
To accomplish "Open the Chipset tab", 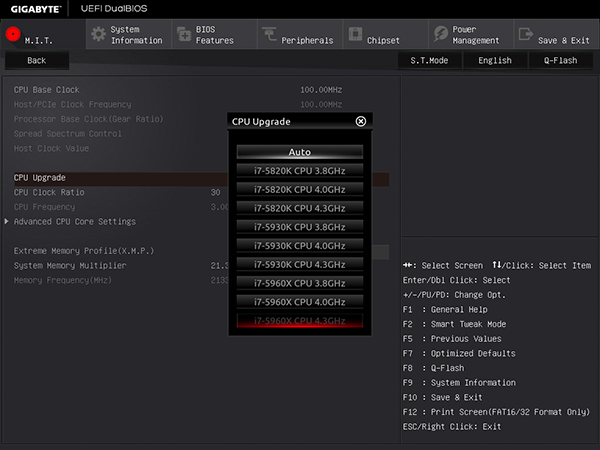I will coord(386,34).
